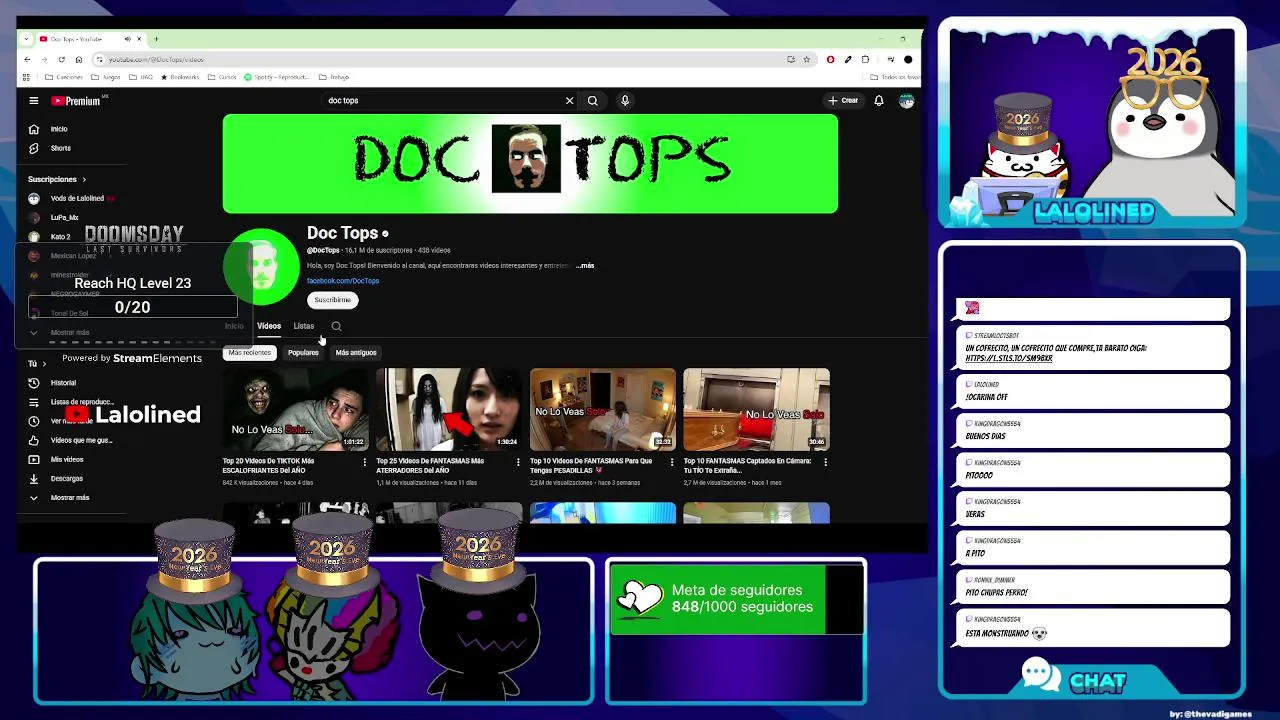The image size is (1280, 720).
Task: Click the channel search magnifier icon
Action: click(336, 326)
